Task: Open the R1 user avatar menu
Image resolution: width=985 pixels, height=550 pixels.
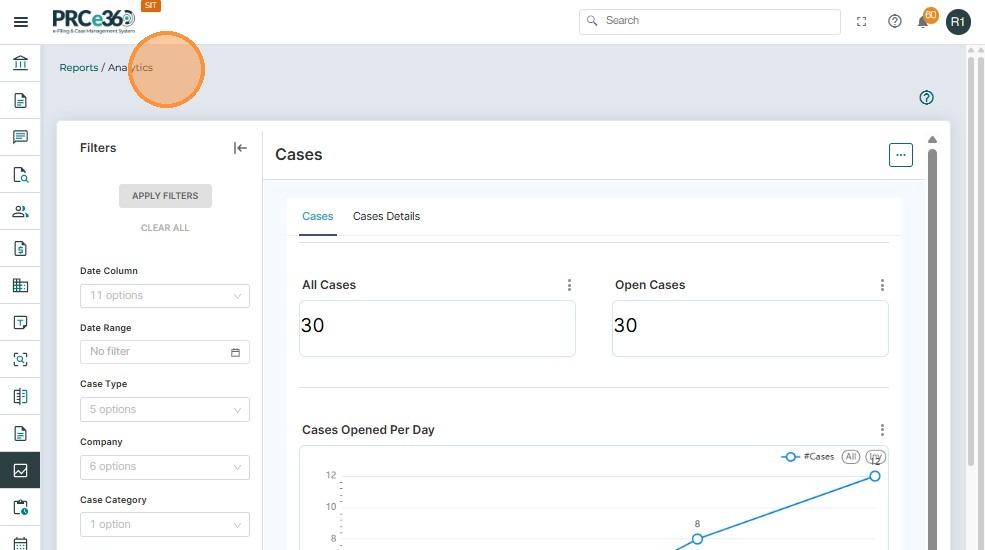Action: pyautogui.click(x=958, y=22)
